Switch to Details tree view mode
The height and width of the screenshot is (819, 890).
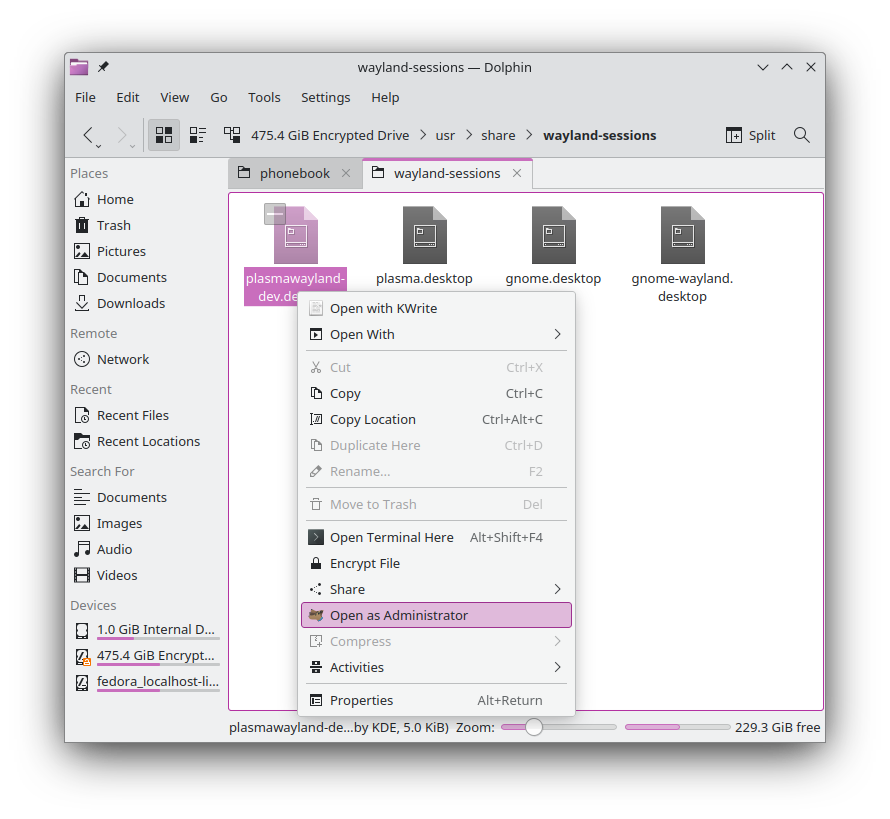coord(232,135)
